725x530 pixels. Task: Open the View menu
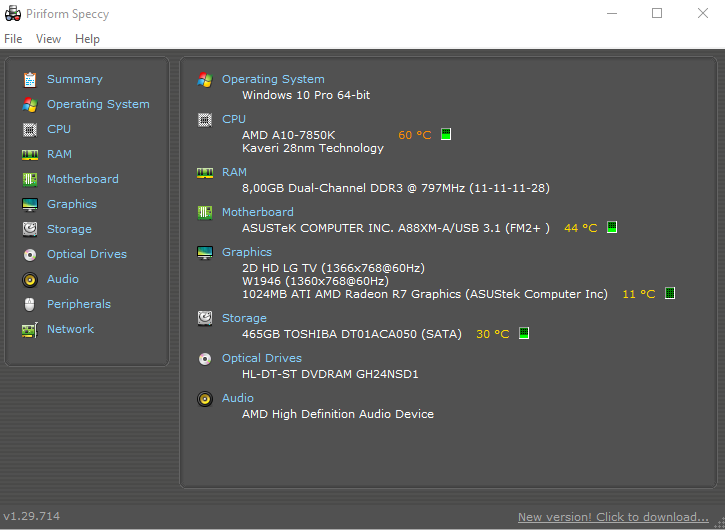49,39
